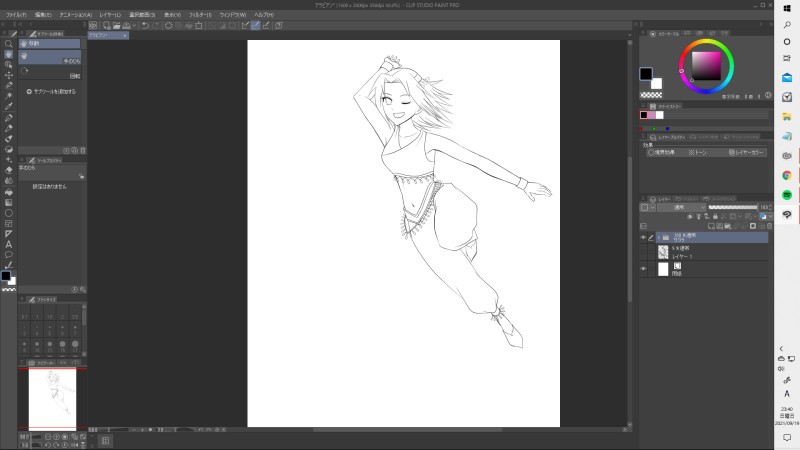Click inside the color wheel square
Viewport: 800px width, 450px height.
click(x=706, y=66)
